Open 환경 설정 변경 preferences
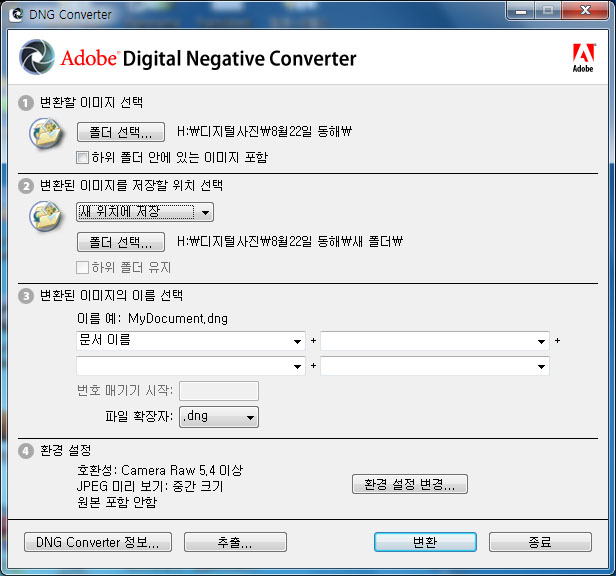616x576 pixels. 410,484
